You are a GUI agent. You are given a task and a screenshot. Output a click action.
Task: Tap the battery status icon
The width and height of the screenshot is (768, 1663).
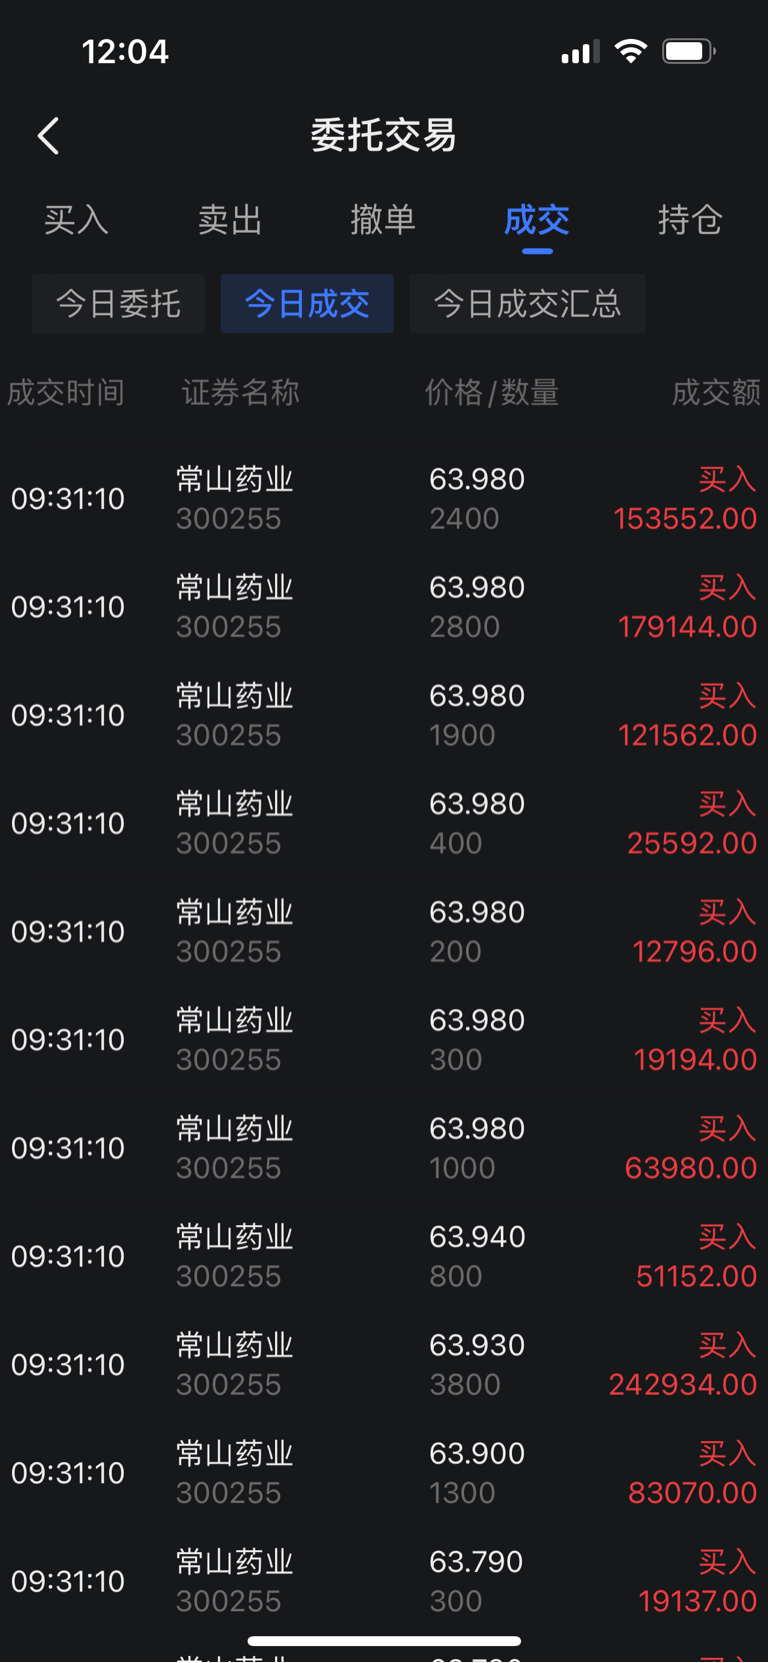pyautogui.click(x=688, y=51)
